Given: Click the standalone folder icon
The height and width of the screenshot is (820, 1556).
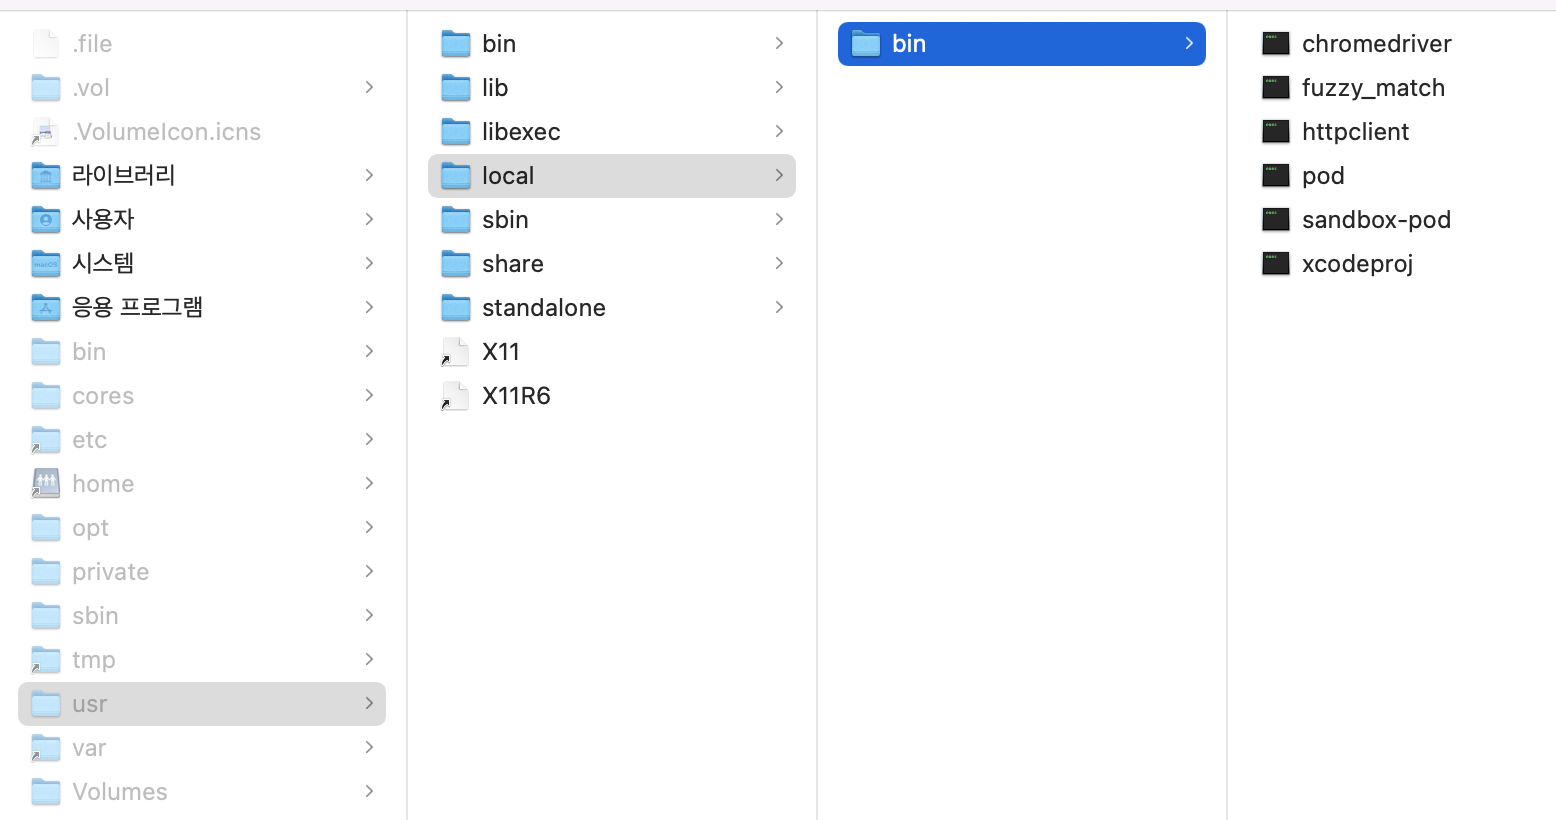Looking at the screenshot, I should [x=456, y=307].
